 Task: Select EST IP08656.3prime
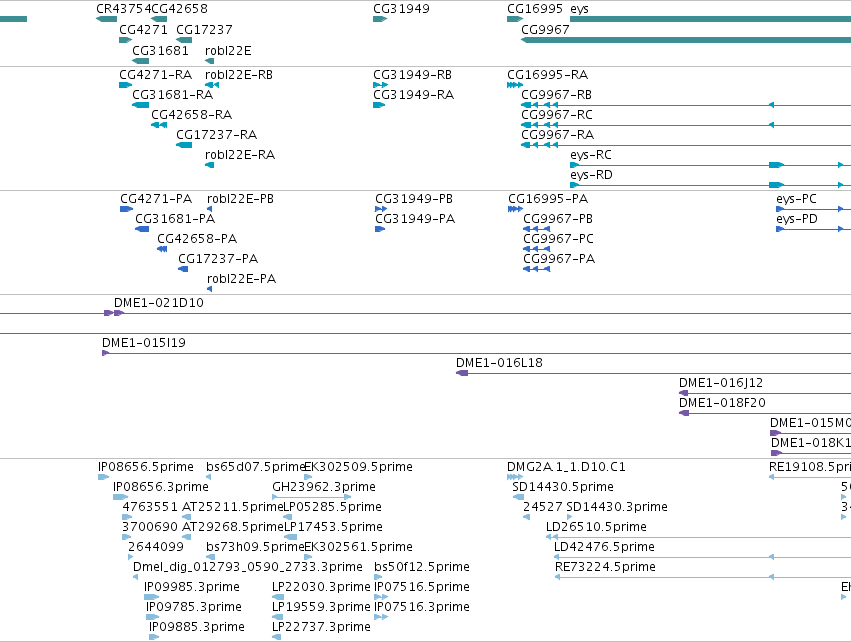coord(160,487)
